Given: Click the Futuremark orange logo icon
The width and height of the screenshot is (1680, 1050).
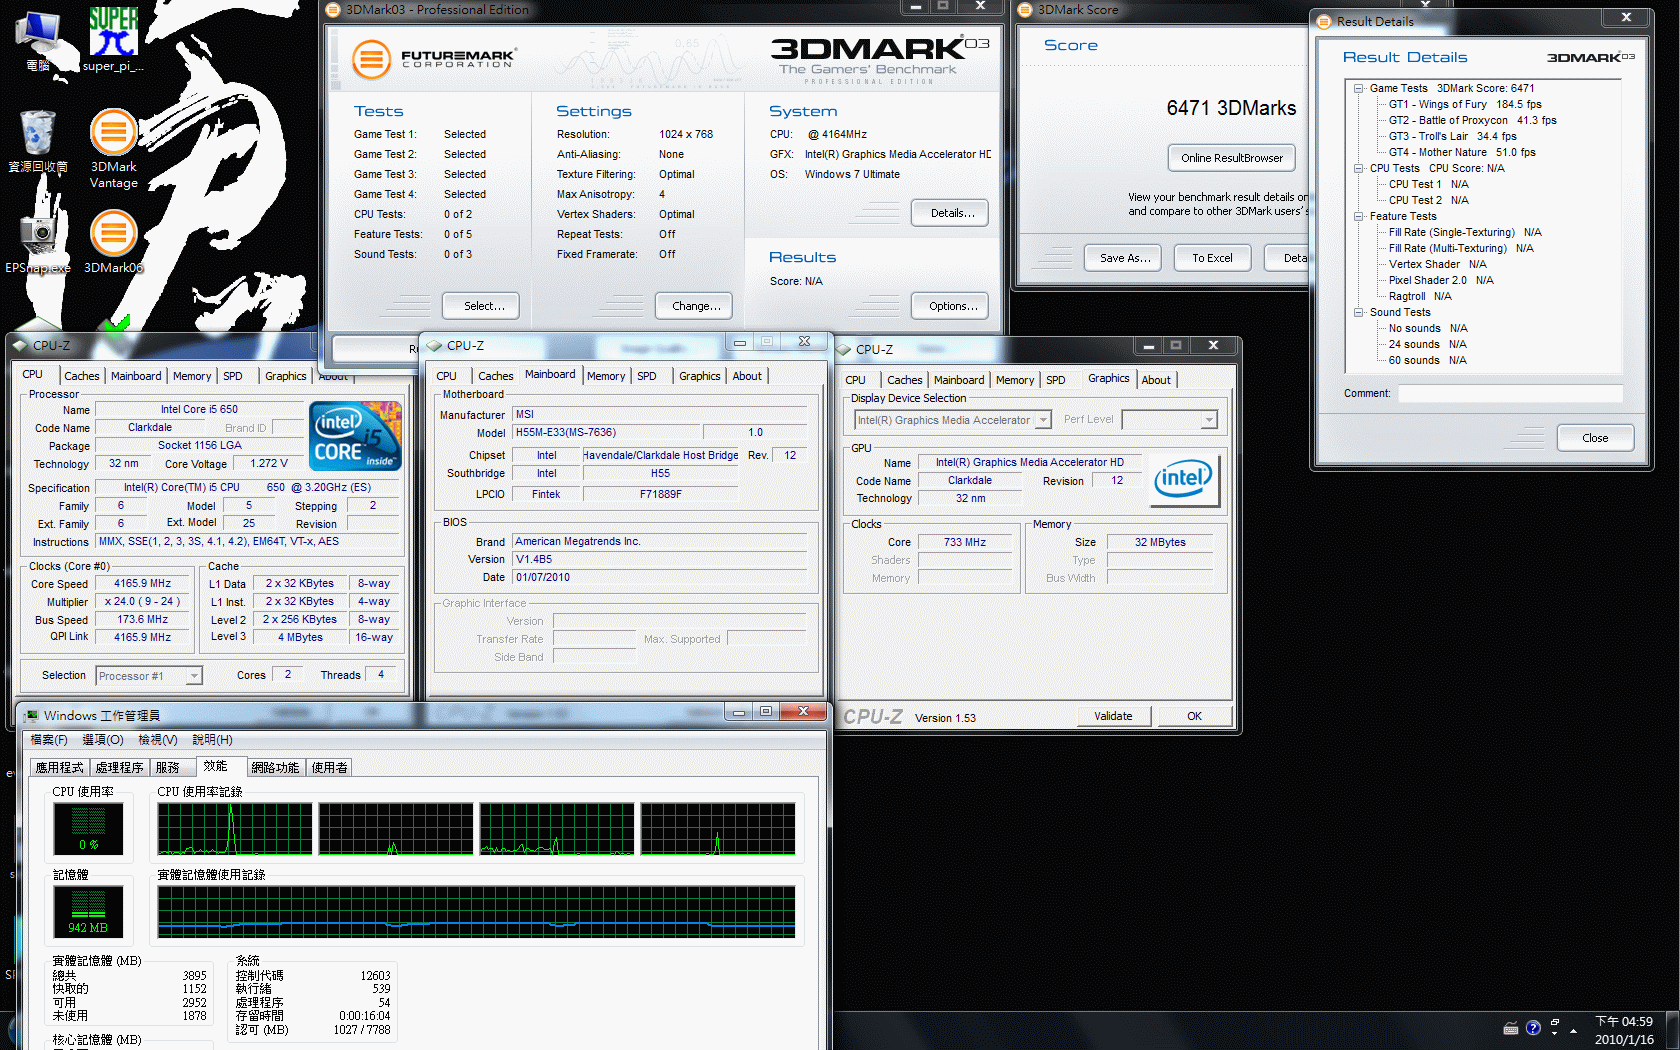Looking at the screenshot, I should 371,60.
